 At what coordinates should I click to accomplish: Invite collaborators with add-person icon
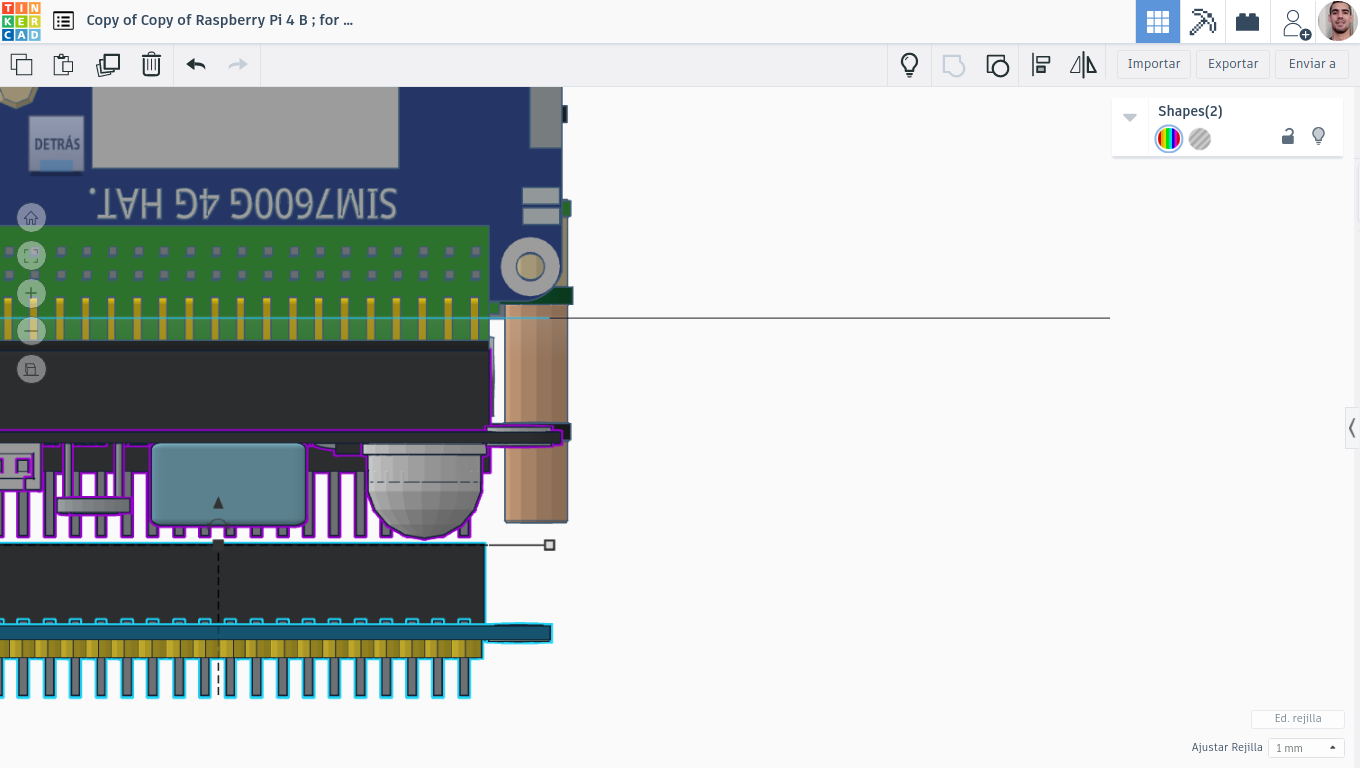pyautogui.click(x=1295, y=23)
